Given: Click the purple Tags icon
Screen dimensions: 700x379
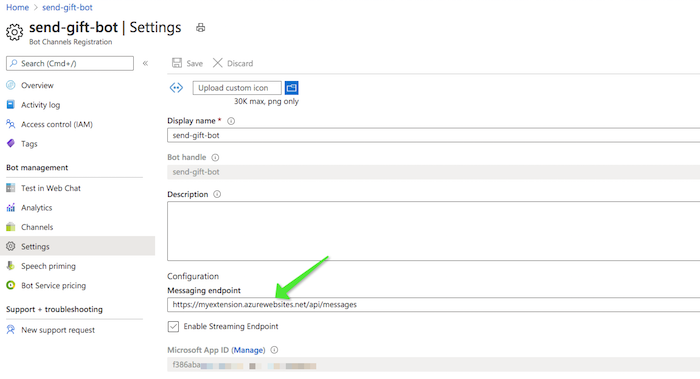Looking at the screenshot, I should (x=11, y=143).
